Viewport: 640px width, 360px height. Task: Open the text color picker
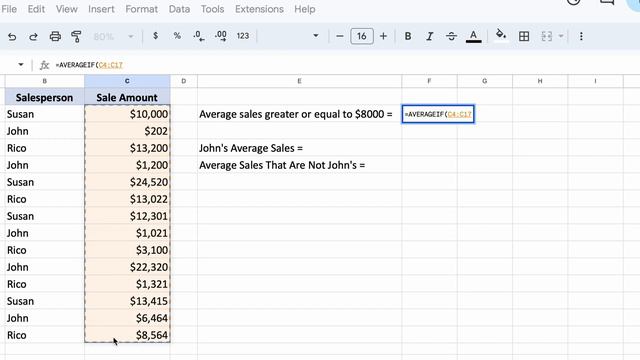tap(473, 36)
